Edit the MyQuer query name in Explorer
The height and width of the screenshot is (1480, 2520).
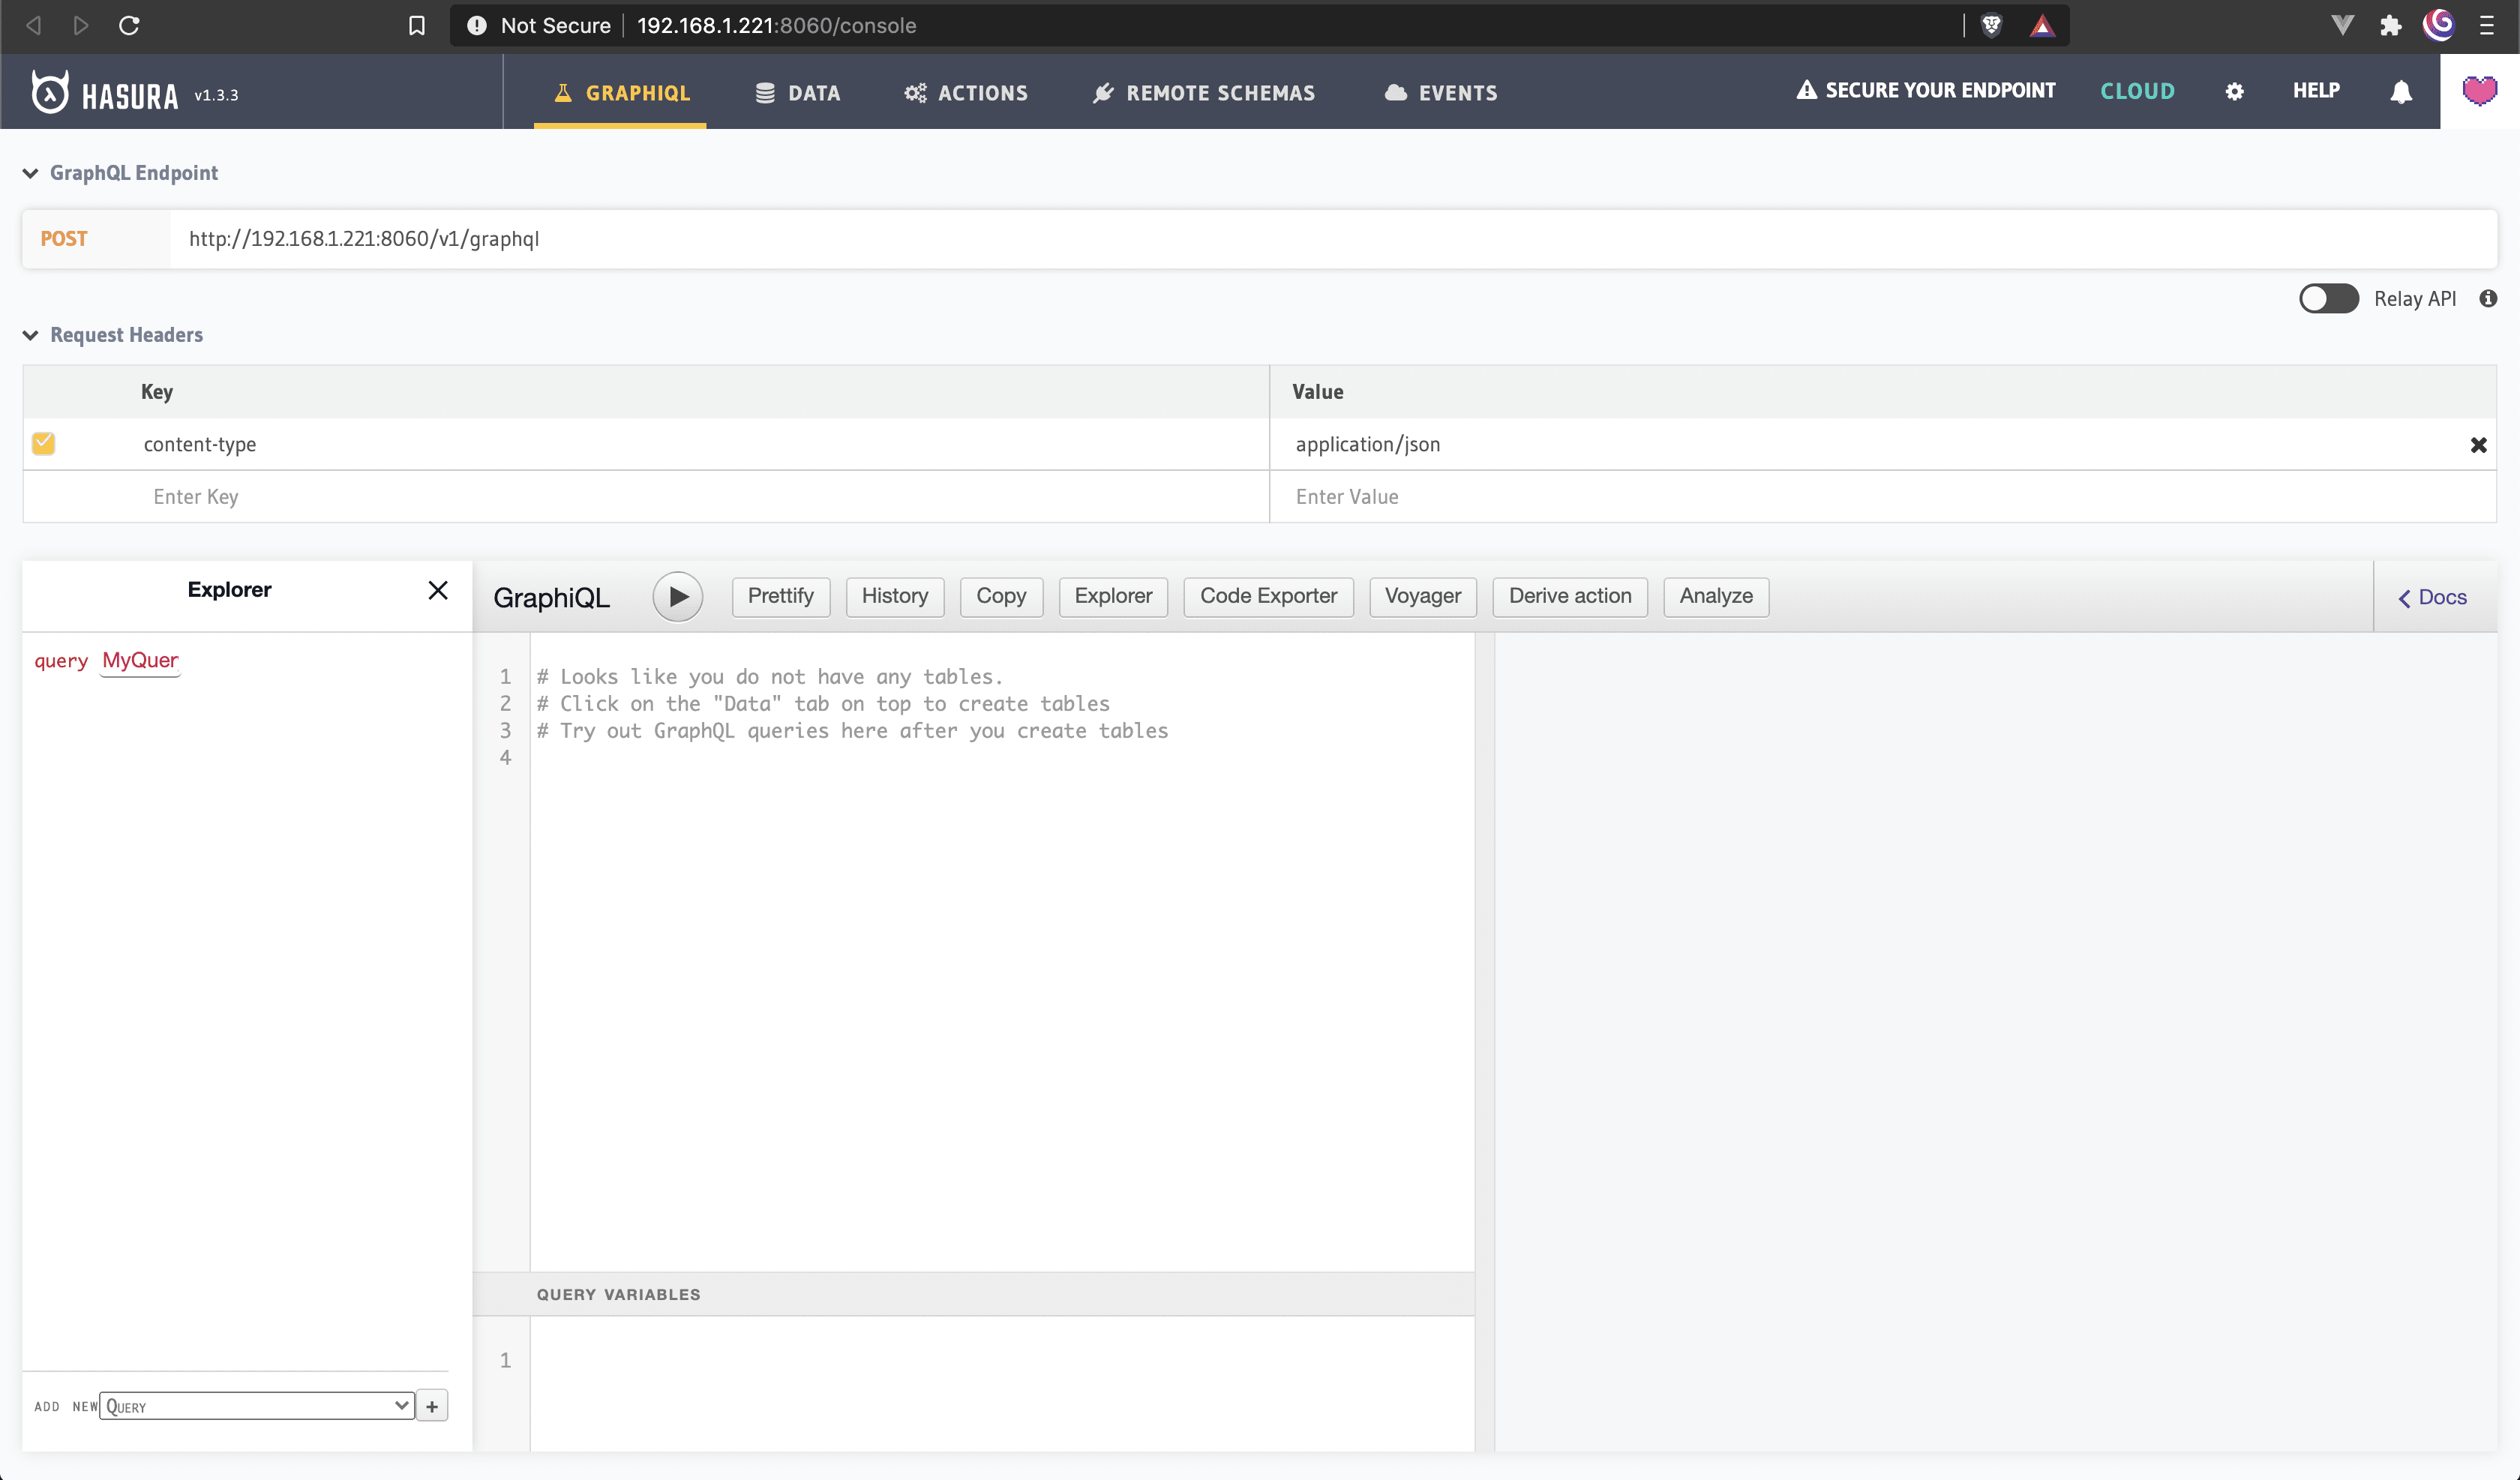[x=140, y=661]
